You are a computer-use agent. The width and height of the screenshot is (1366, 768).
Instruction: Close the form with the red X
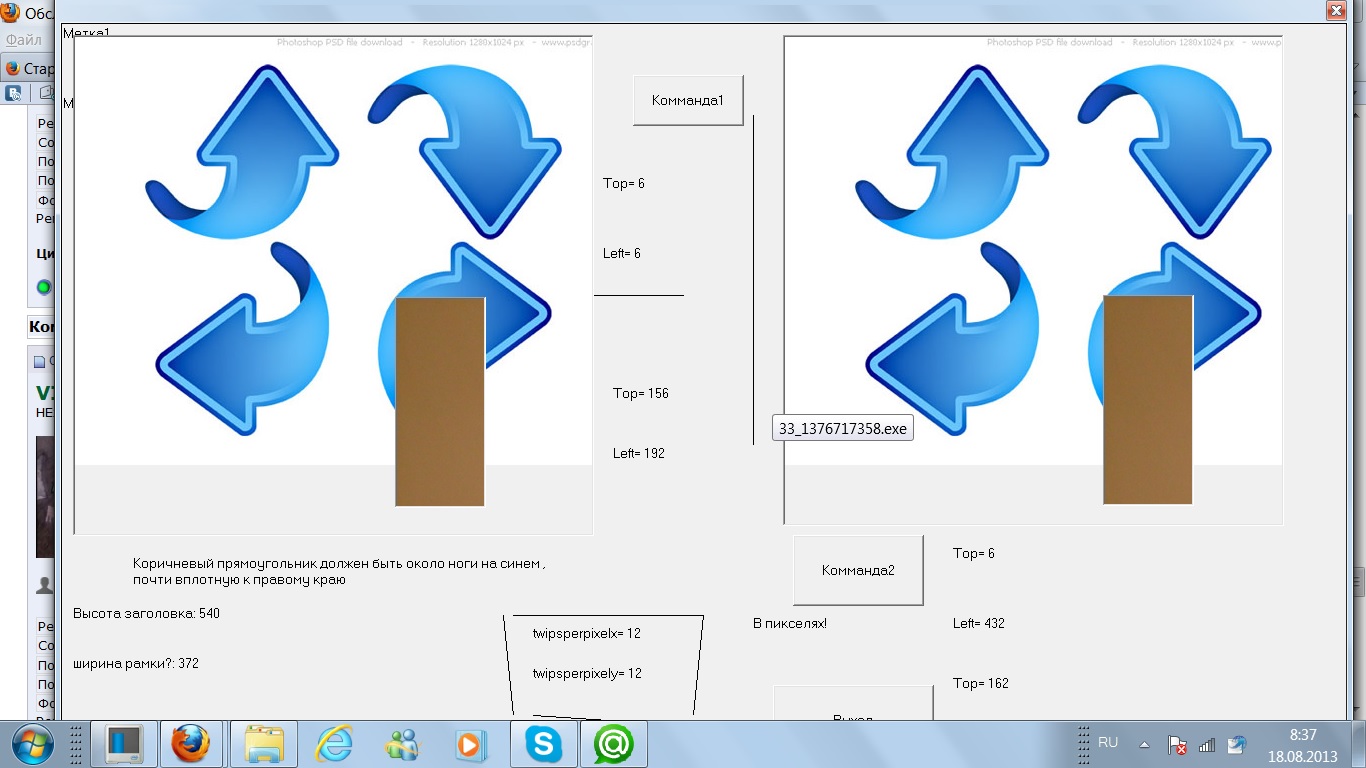point(1335,11)
